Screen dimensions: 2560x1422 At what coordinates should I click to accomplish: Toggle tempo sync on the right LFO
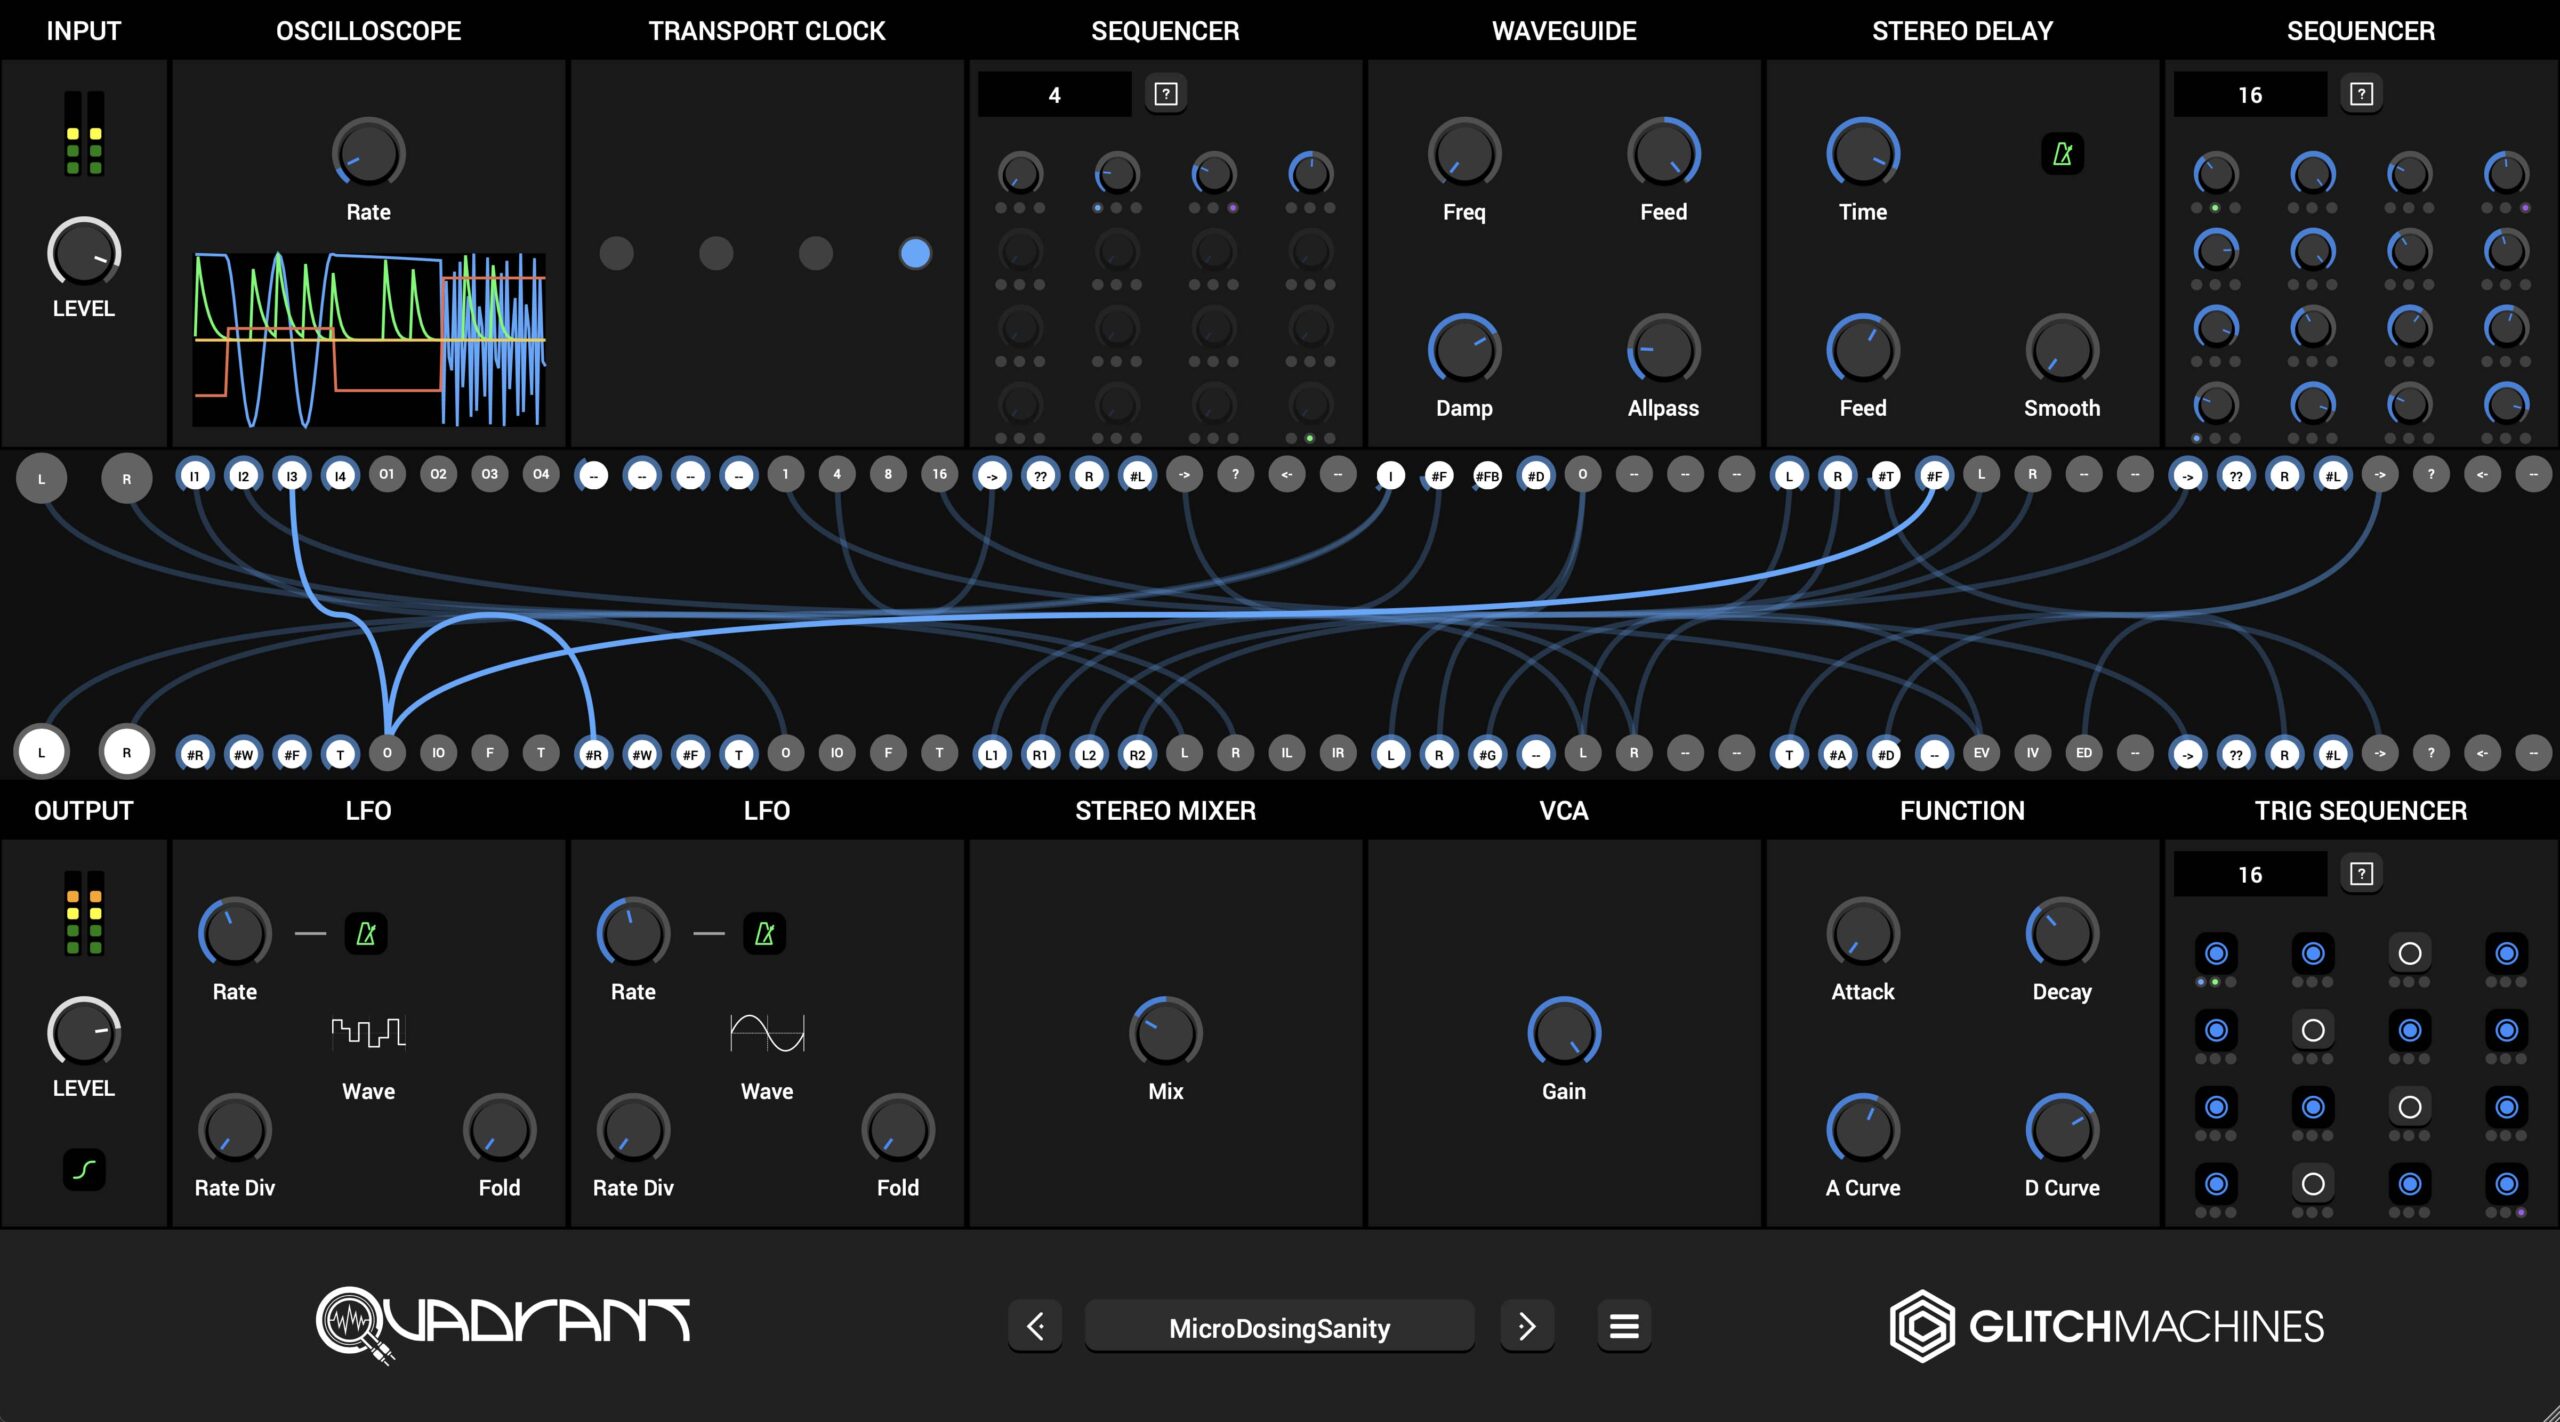pyautogui.click(x=764, y=934)
